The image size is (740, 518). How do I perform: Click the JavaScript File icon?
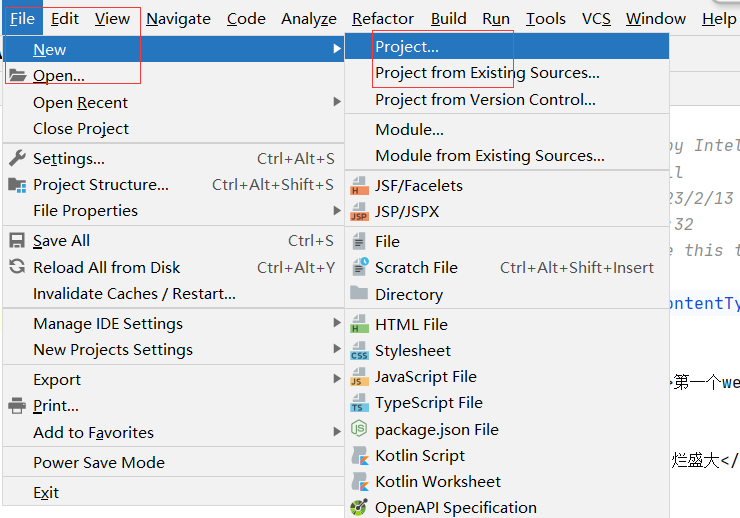click(x=359, y=377)
